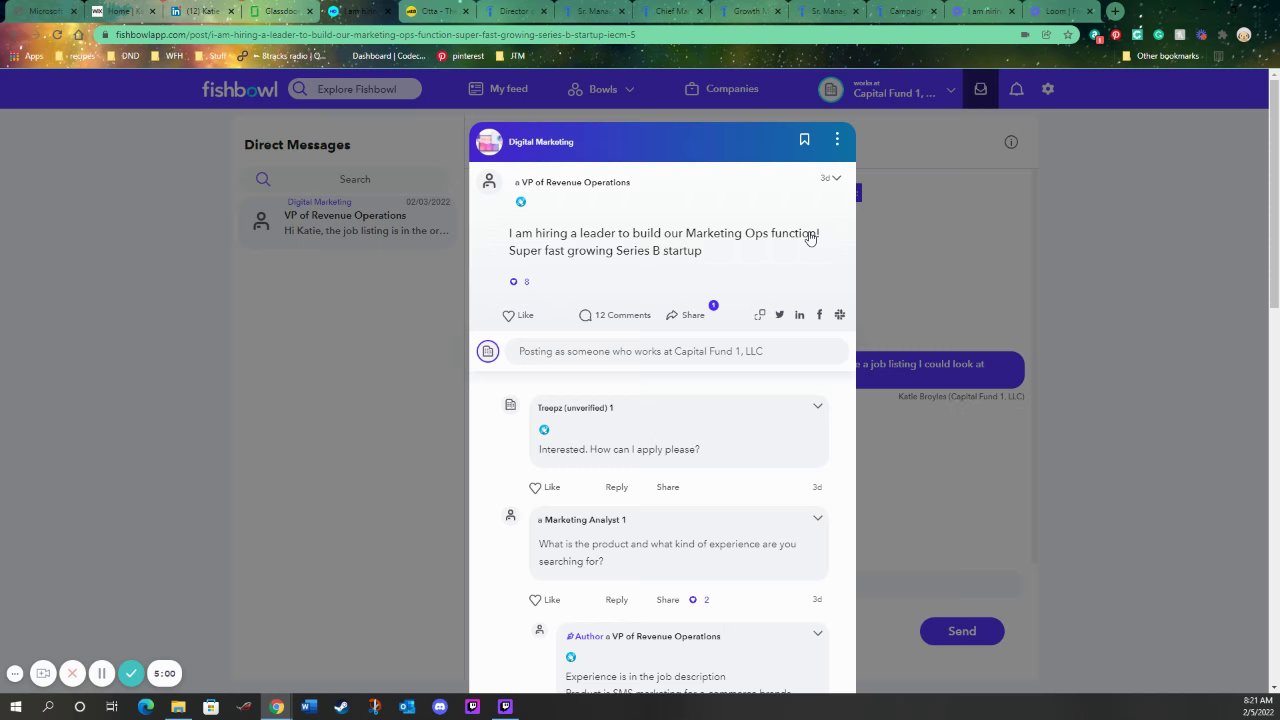The height and width of the screenshot is (720, 1280).
Task: Open Discord from the taskbar
Action: pyautogui.click(x=439, y=707)
